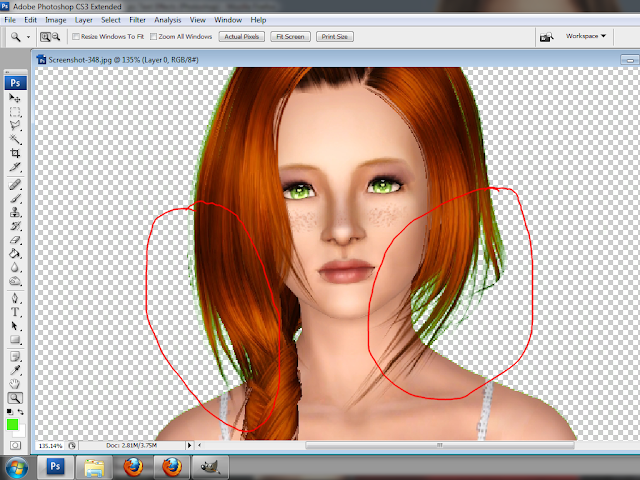
Task: Click the green foreground color swatch
Action: (12, 424)
